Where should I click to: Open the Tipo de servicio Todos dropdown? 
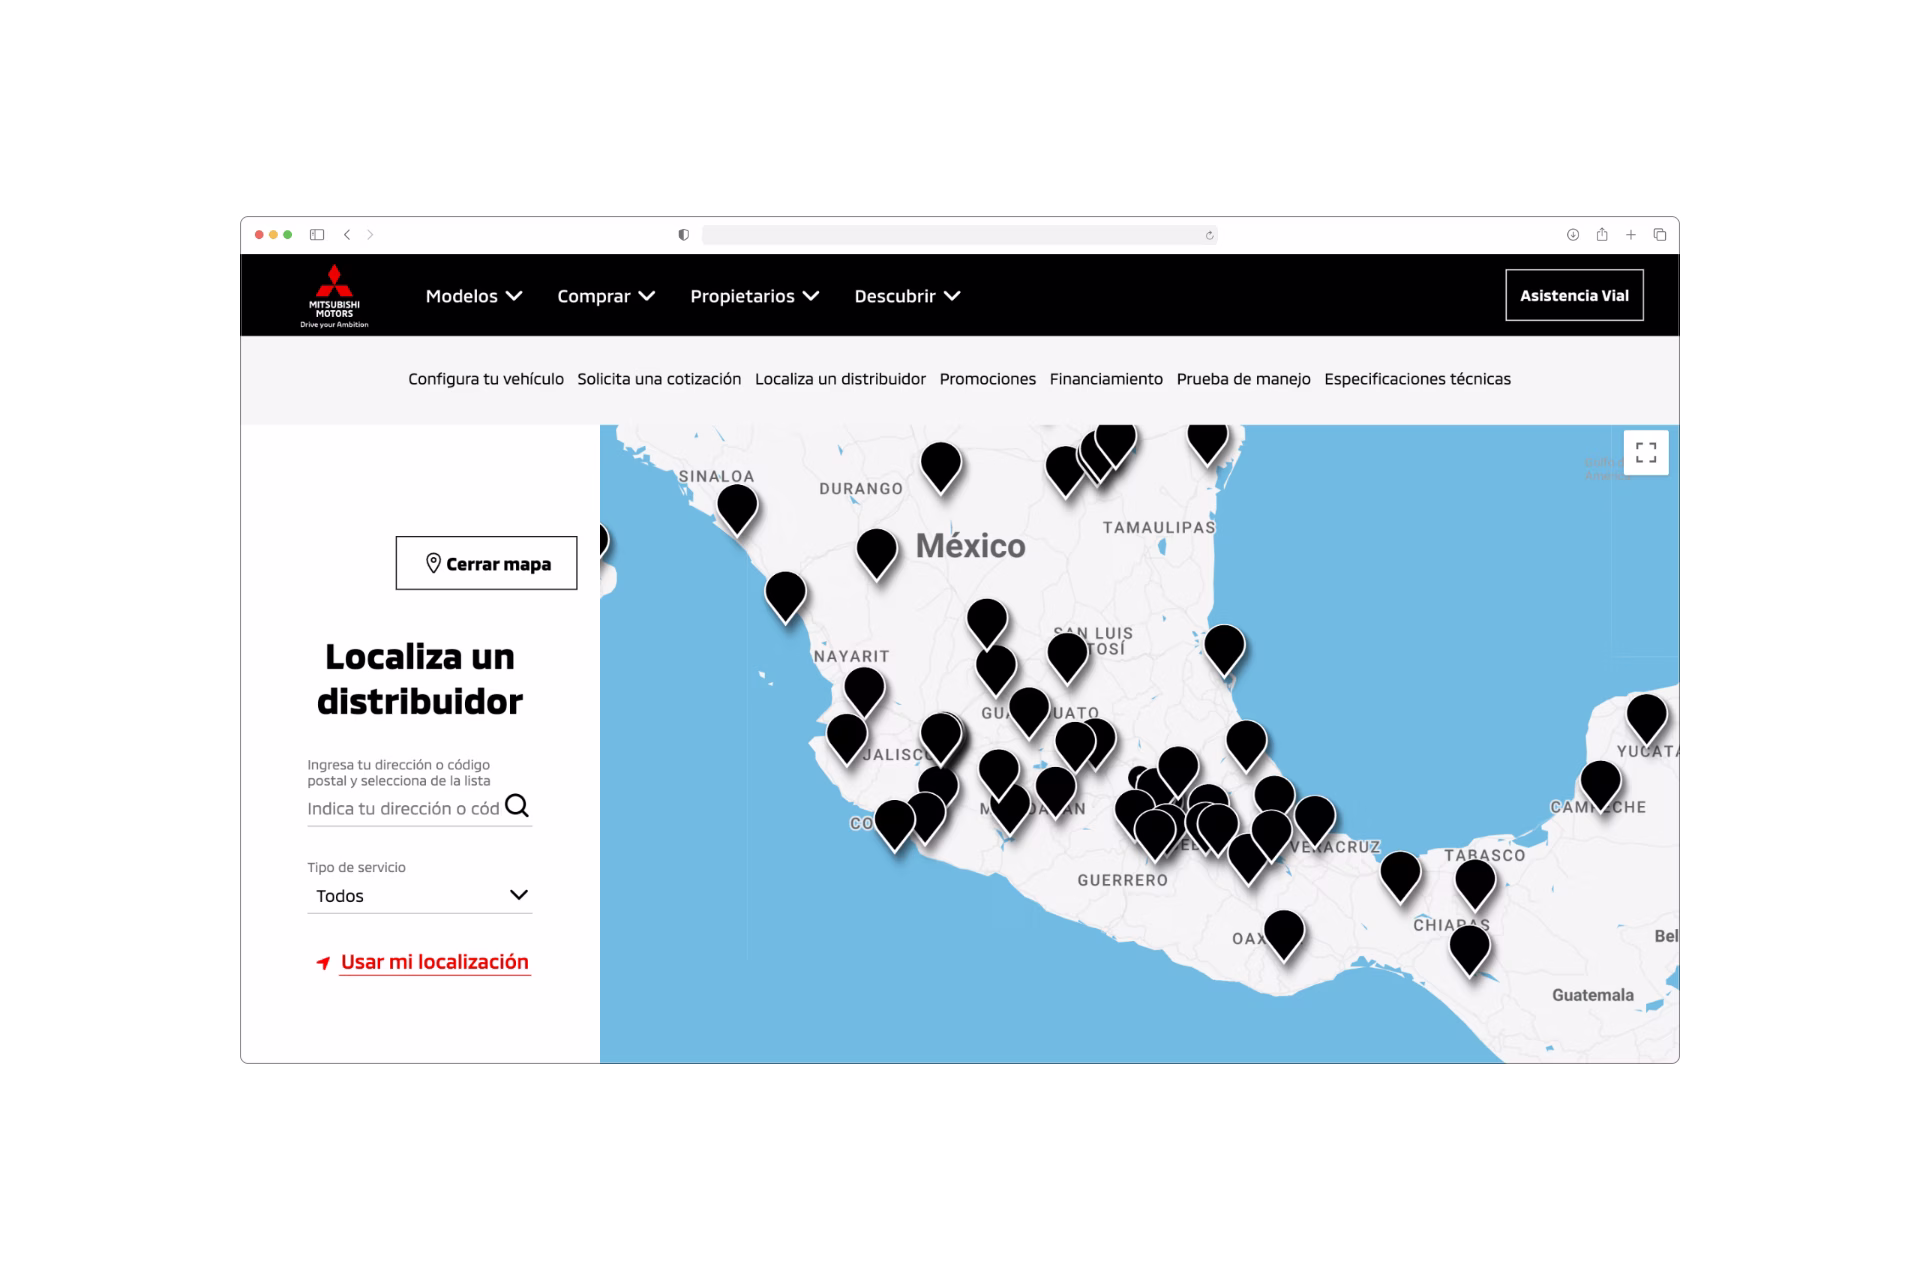coord(420,895)
